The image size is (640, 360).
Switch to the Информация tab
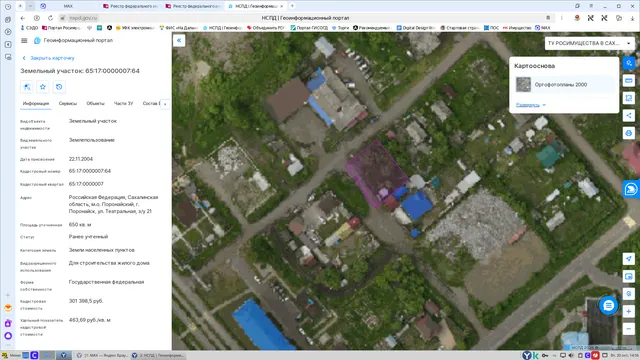[x=36, y=104]
